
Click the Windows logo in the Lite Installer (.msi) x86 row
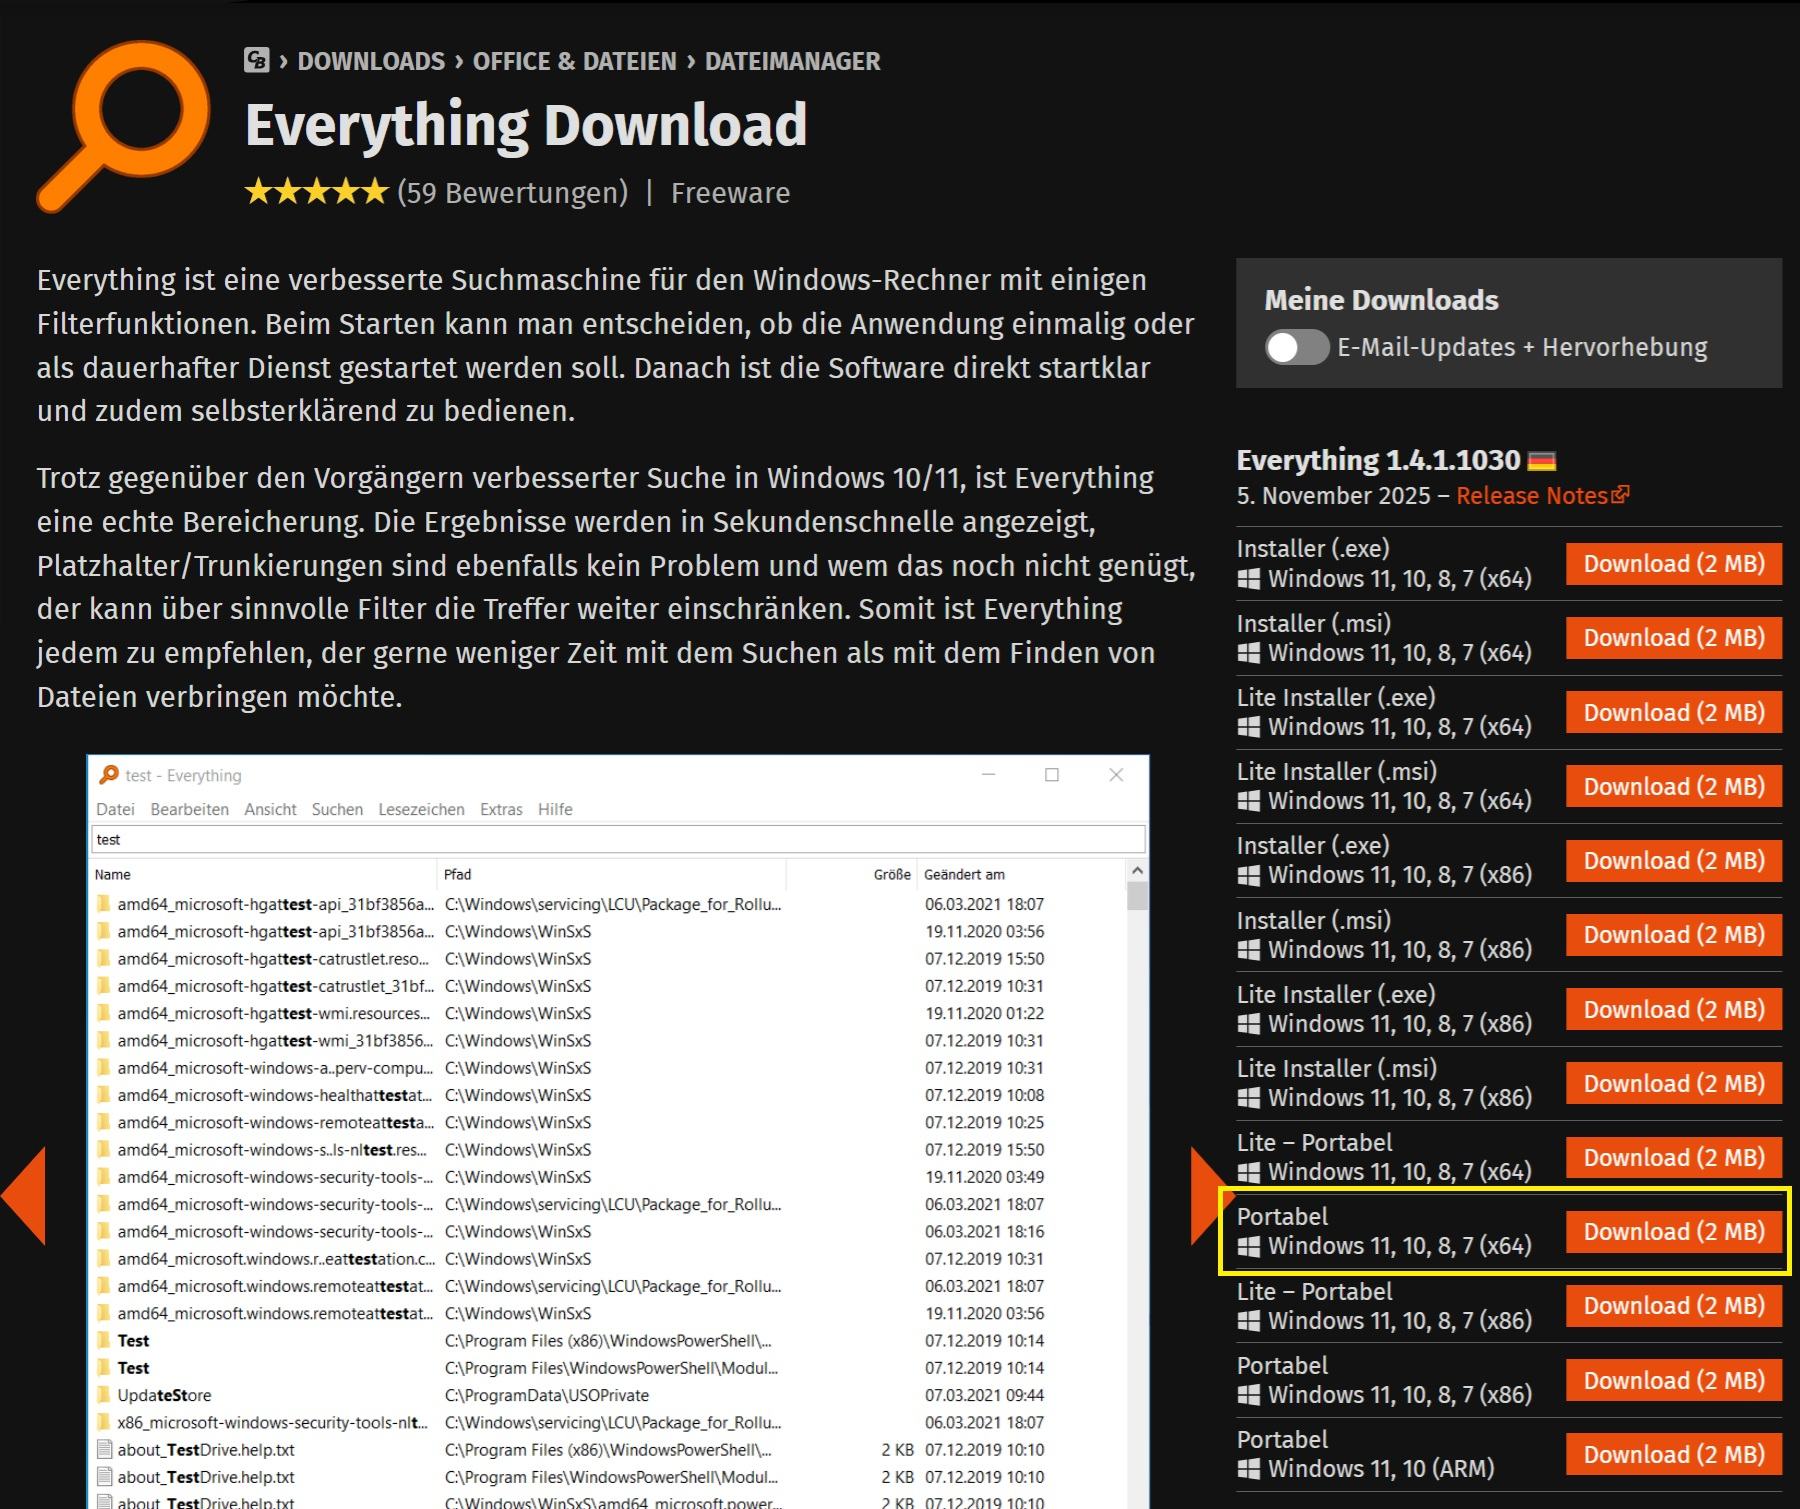point(1248,1098)
